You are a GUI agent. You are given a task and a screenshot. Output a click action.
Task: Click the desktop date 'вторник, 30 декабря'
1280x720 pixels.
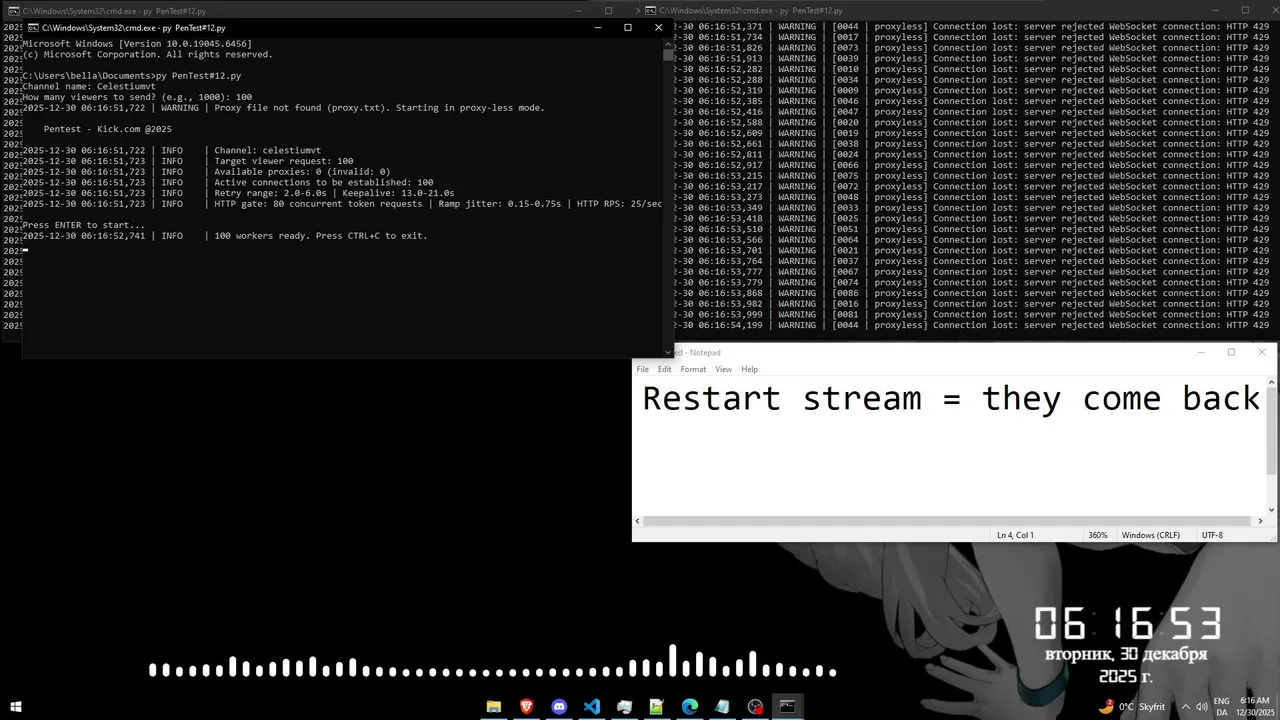click(x=1126, y=655)
